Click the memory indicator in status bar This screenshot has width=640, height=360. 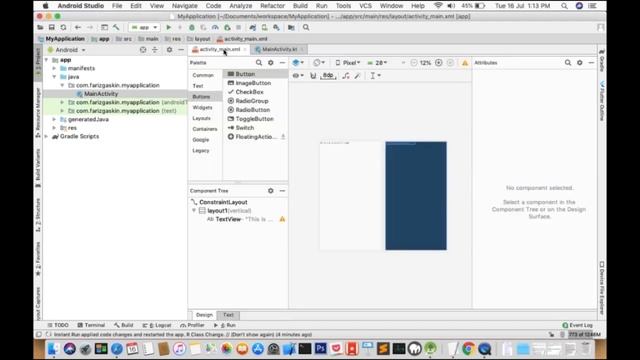click(x=584, y=334)
